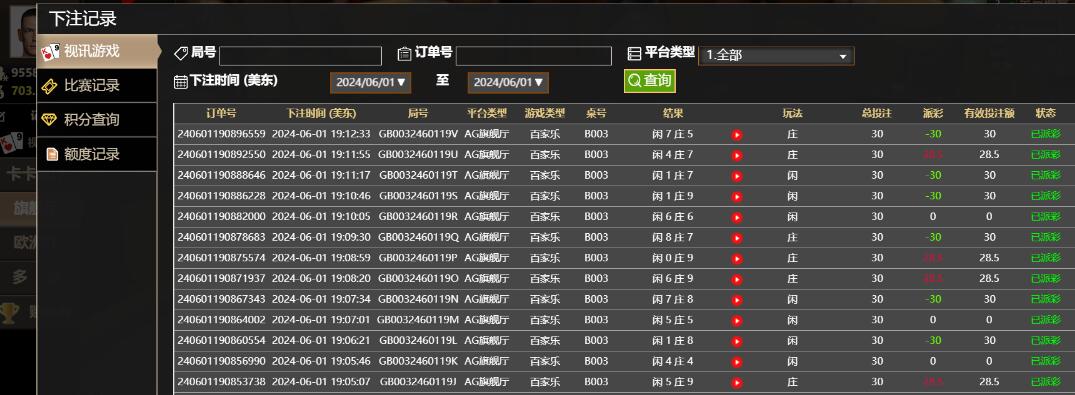This screenshot has width=1075, height=395.
Task: Select order number 240601190886228
Action: [x=221, y=195]
